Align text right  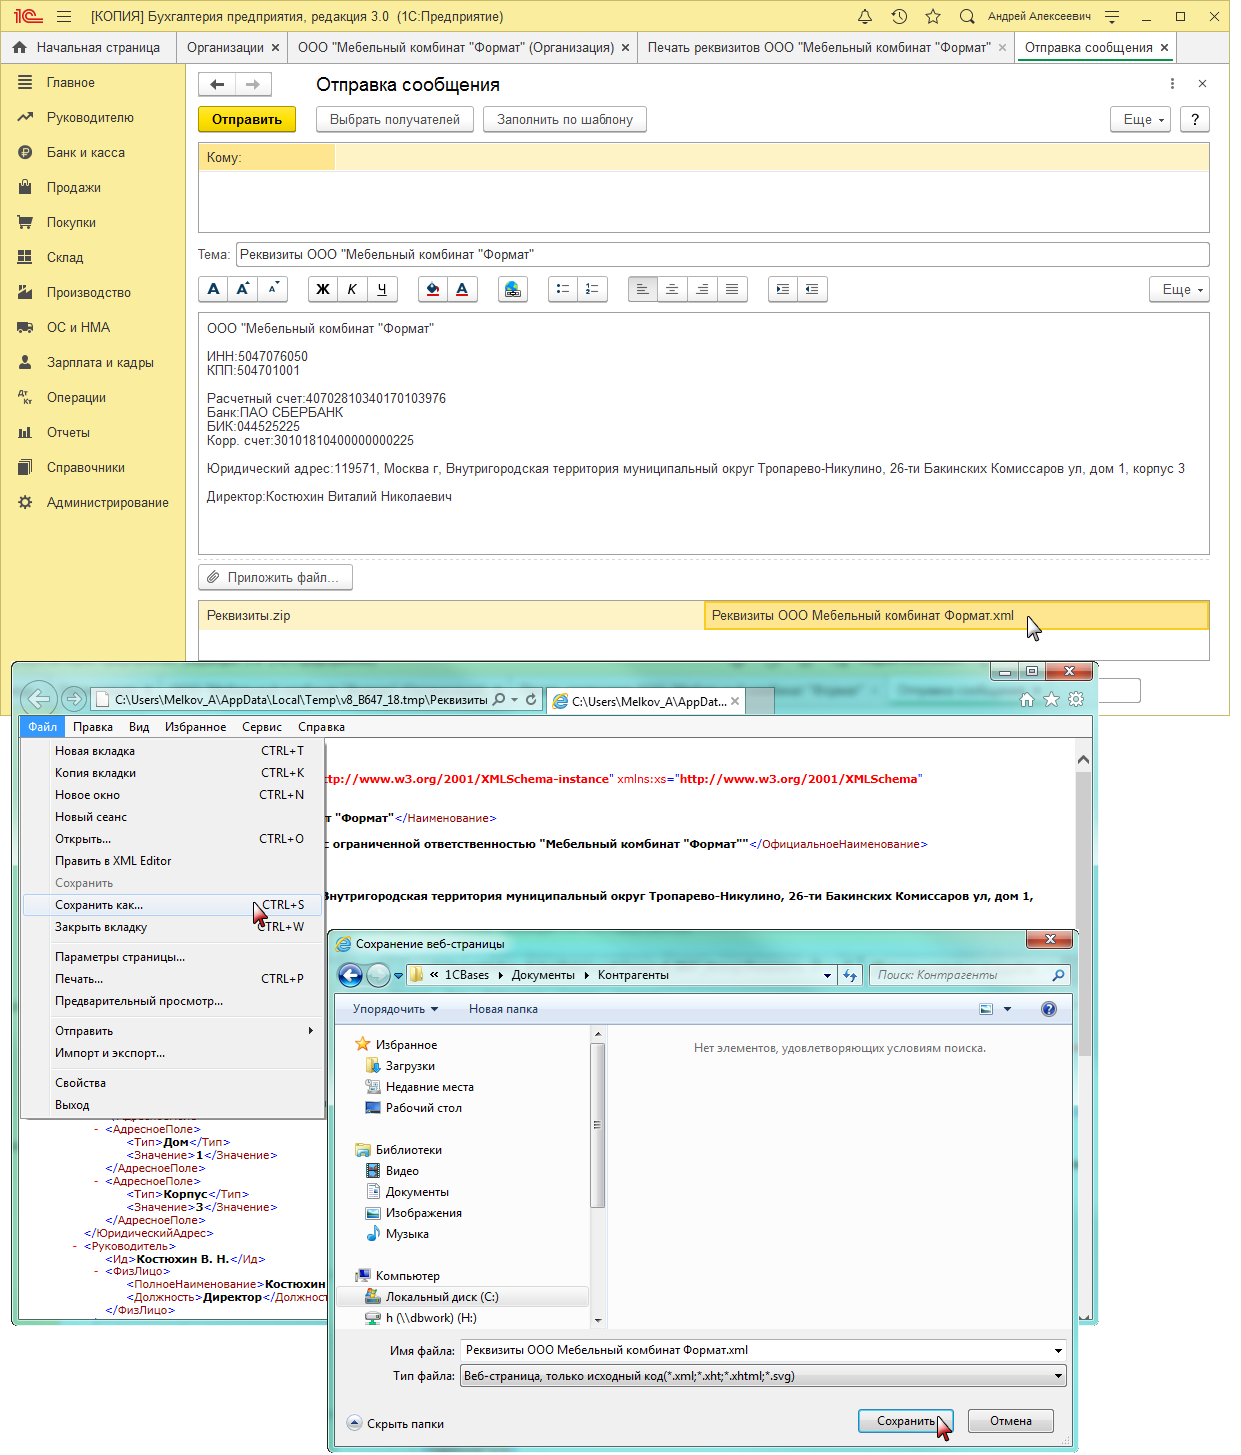[702, 289]
